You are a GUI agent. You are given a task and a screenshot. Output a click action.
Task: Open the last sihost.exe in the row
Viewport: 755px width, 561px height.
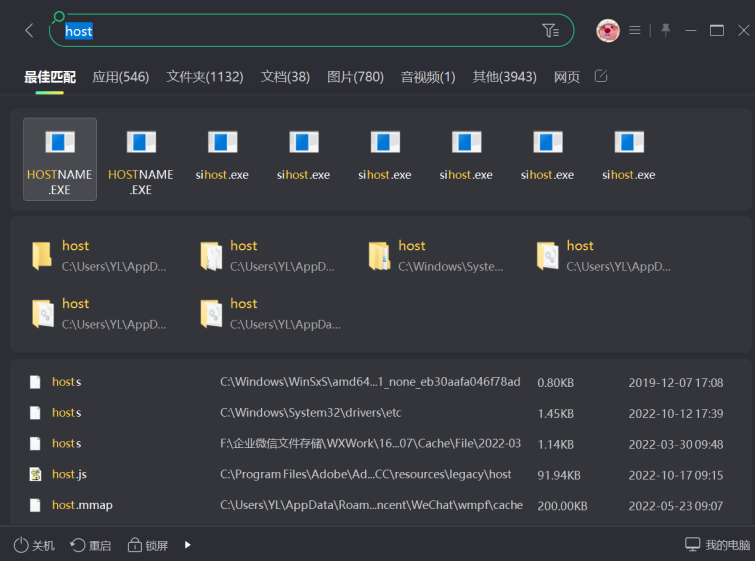click(x=628, y=155)
